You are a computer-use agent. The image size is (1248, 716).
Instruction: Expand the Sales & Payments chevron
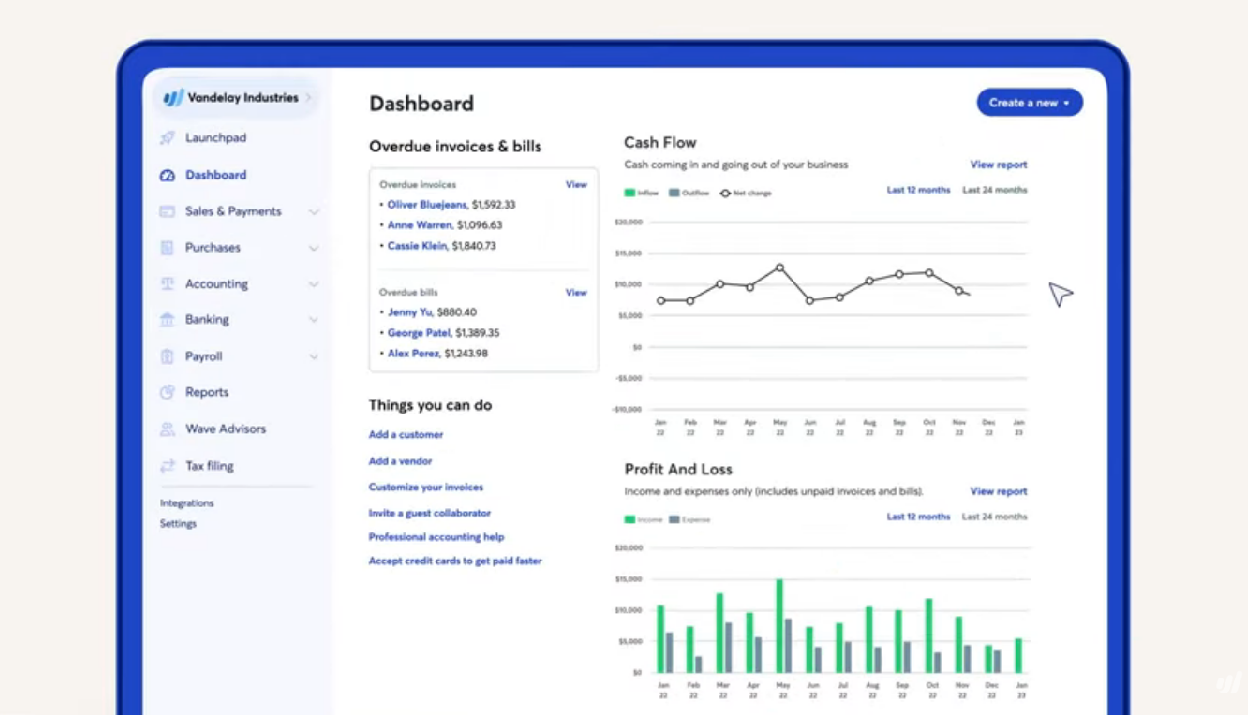[314, 212]
